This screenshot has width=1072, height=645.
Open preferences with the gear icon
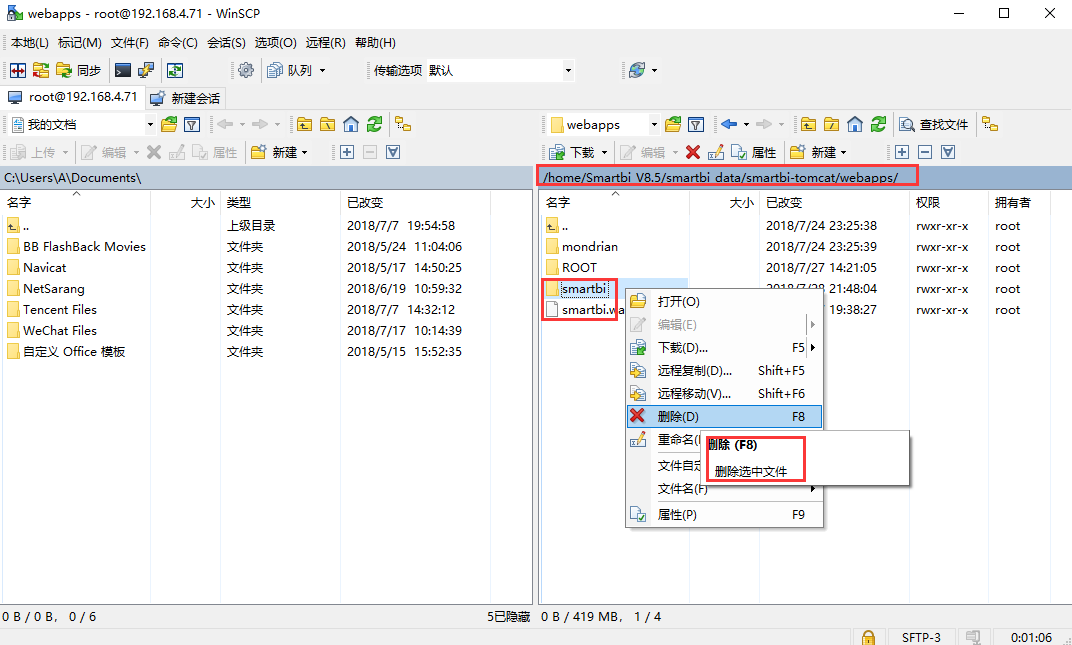click(x=246, y=70)
